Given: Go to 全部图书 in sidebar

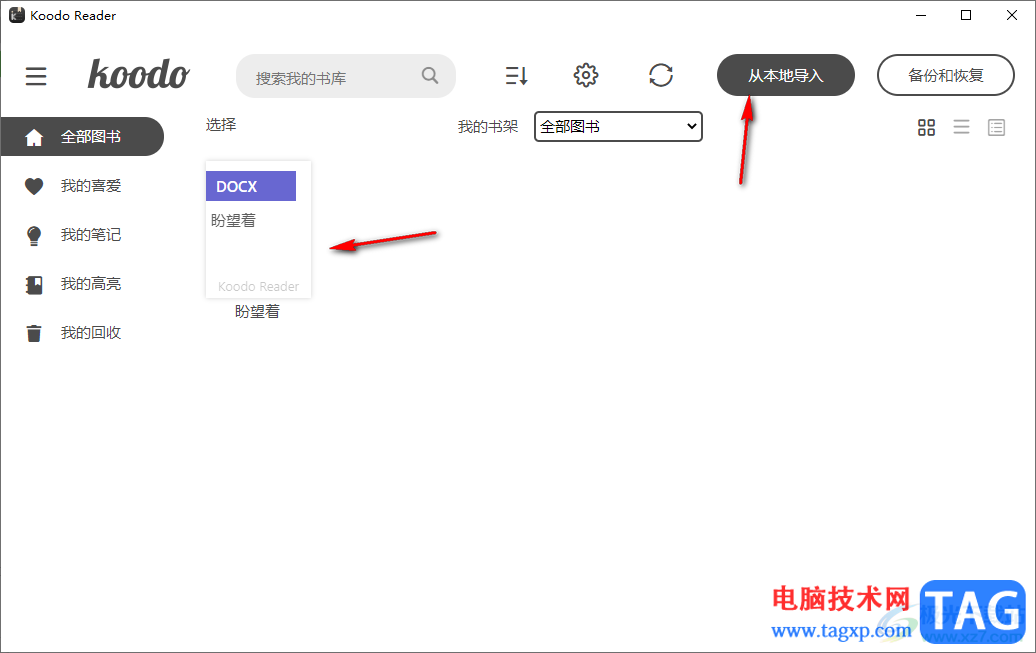Looking at the screenshot, I should [x=82, y=137].
